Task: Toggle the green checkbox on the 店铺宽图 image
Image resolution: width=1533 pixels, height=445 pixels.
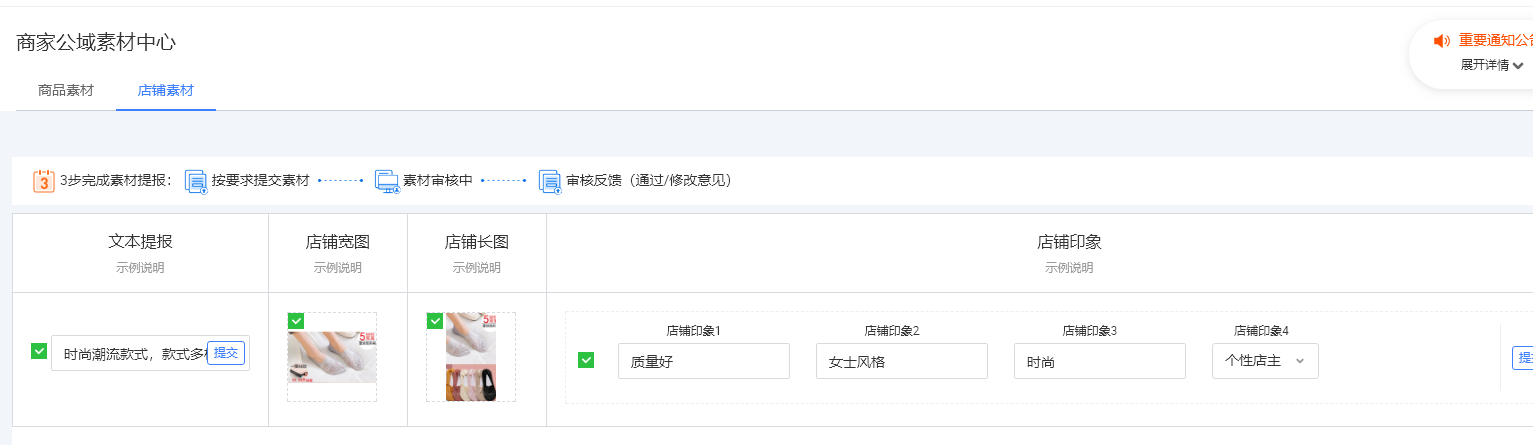Action: pos(296,321)
